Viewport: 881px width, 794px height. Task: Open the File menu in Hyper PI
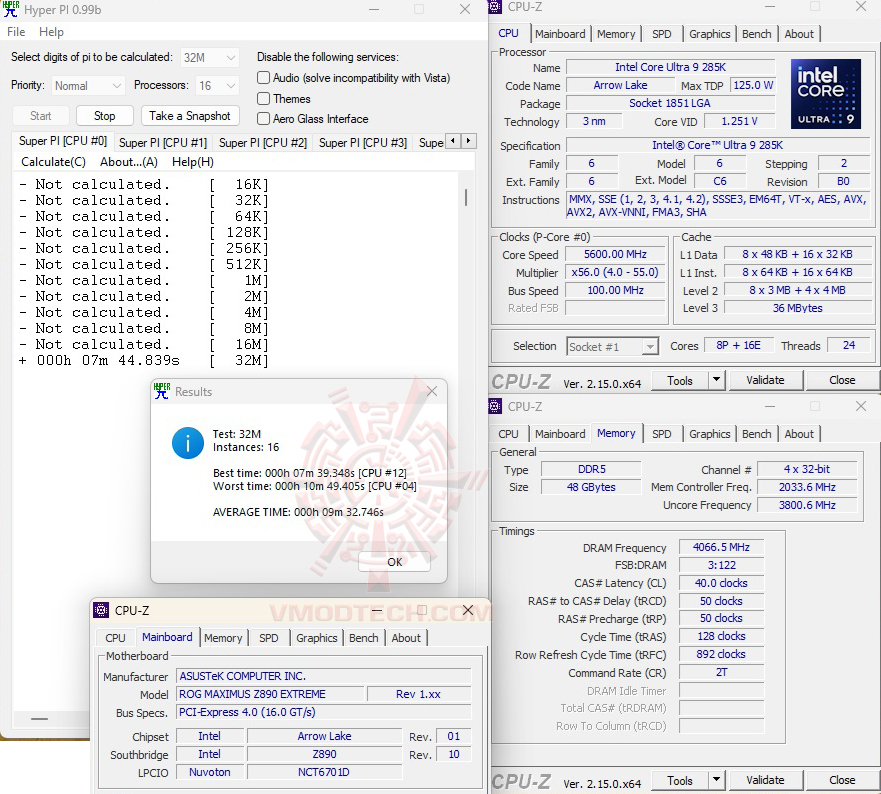pos(16,31)
